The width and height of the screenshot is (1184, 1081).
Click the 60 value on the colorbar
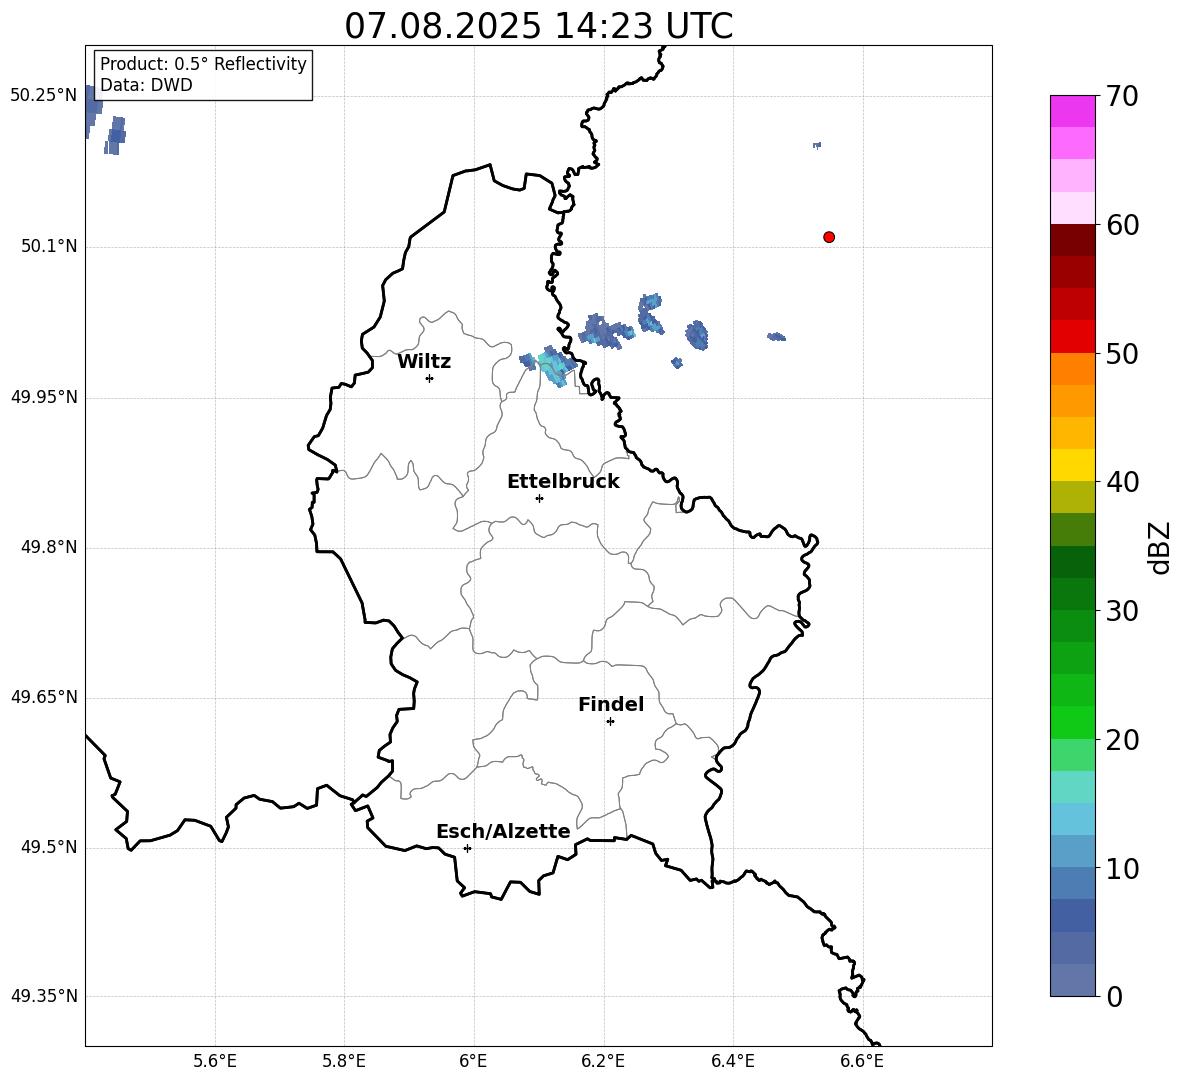tap(1122, 225)
